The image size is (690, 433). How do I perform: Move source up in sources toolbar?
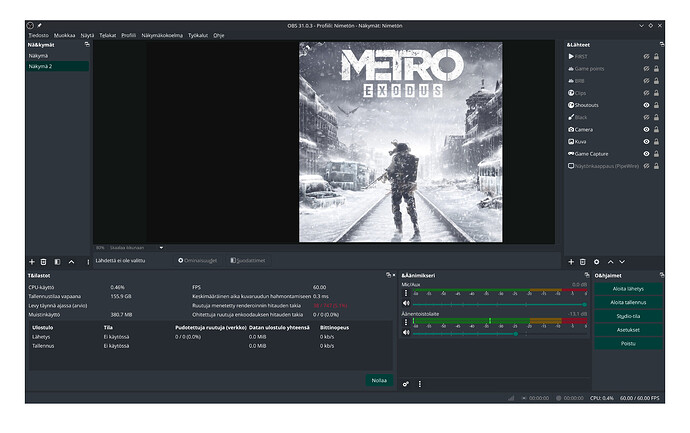611,262
